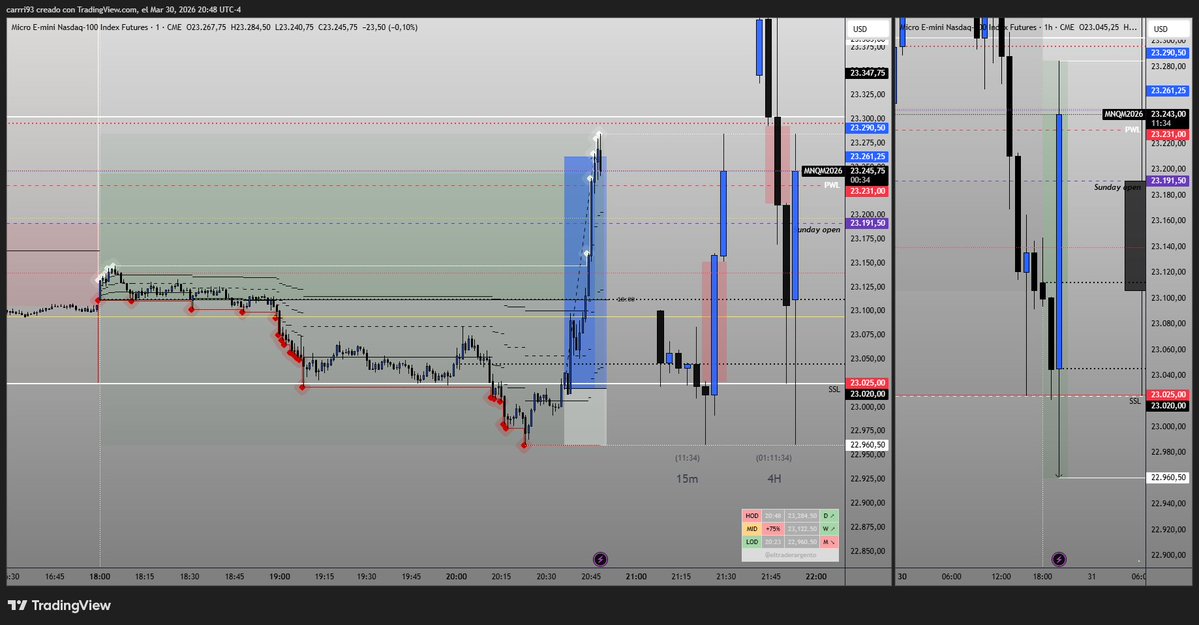Open the USD currency selector on the 1h chart
The image size is (1199, 625).
point(1168,29)
